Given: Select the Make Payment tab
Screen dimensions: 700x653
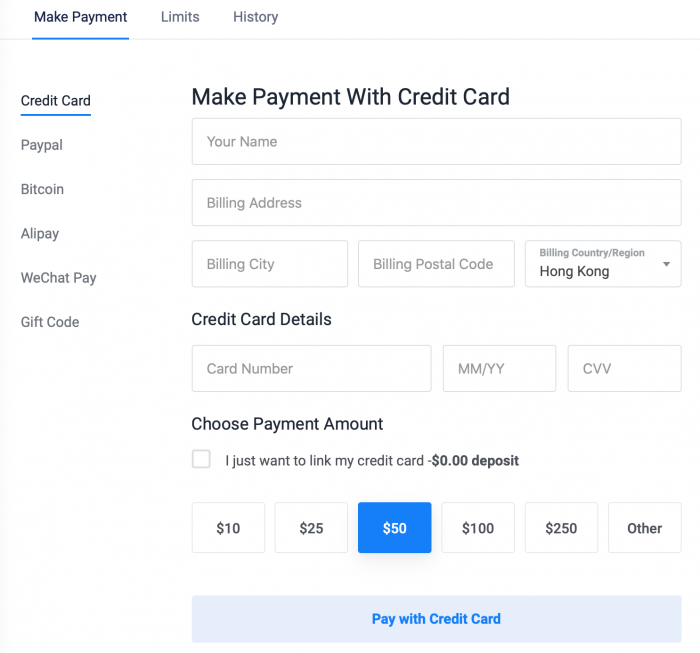Looking at the screenshot, I should (x=80, y=17).
